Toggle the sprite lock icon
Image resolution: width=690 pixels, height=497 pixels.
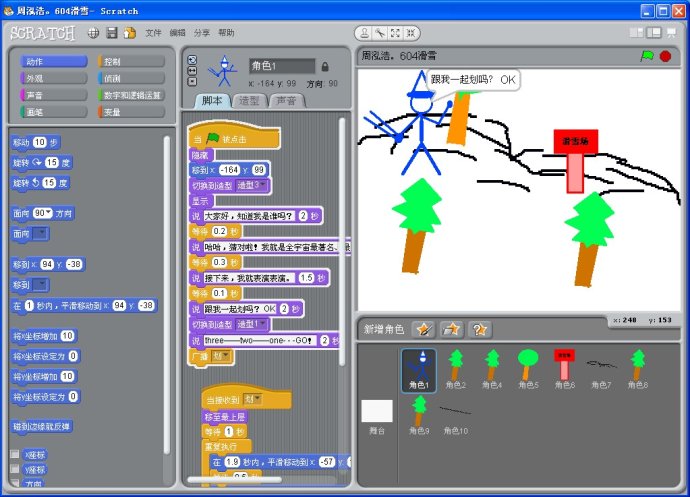[325, 66]
